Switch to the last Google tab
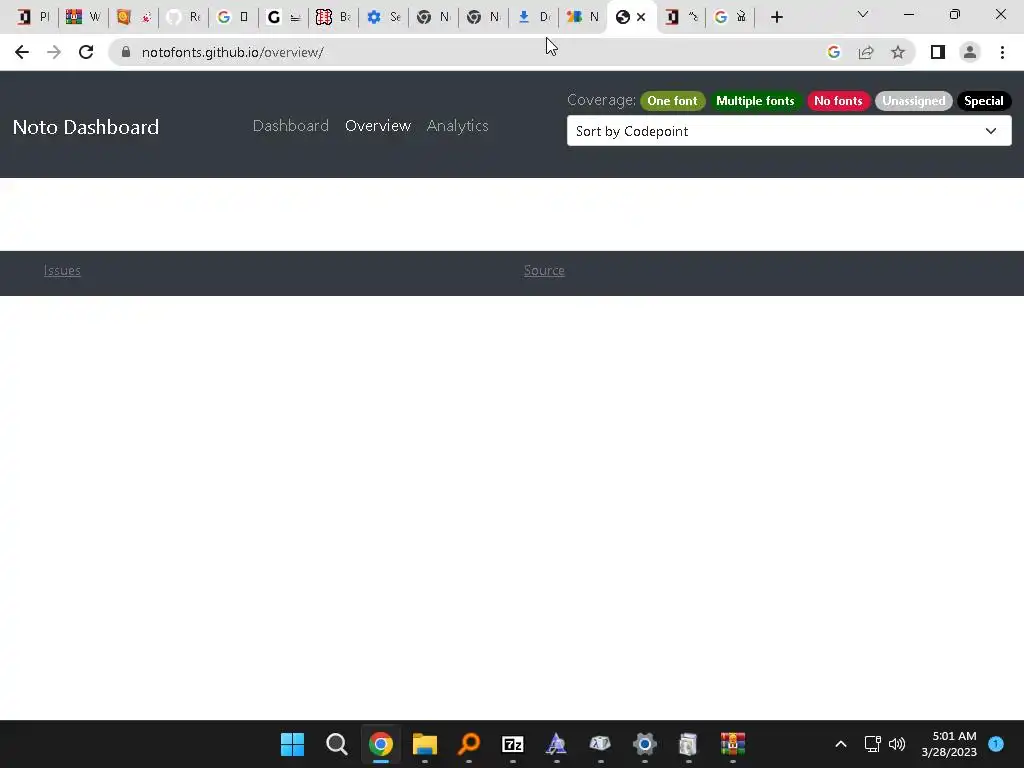The height and width of the screenshot is (768, 1024). tap(729, 17)
